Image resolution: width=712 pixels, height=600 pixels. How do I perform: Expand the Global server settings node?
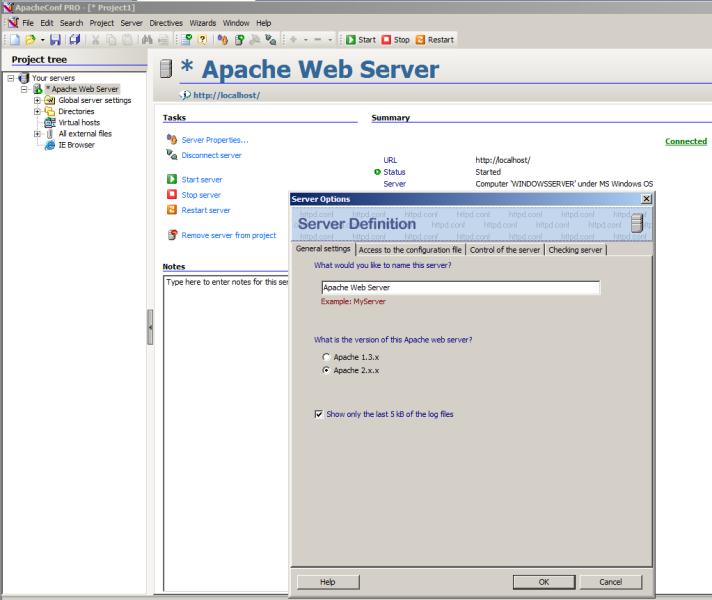coord(37,100)
